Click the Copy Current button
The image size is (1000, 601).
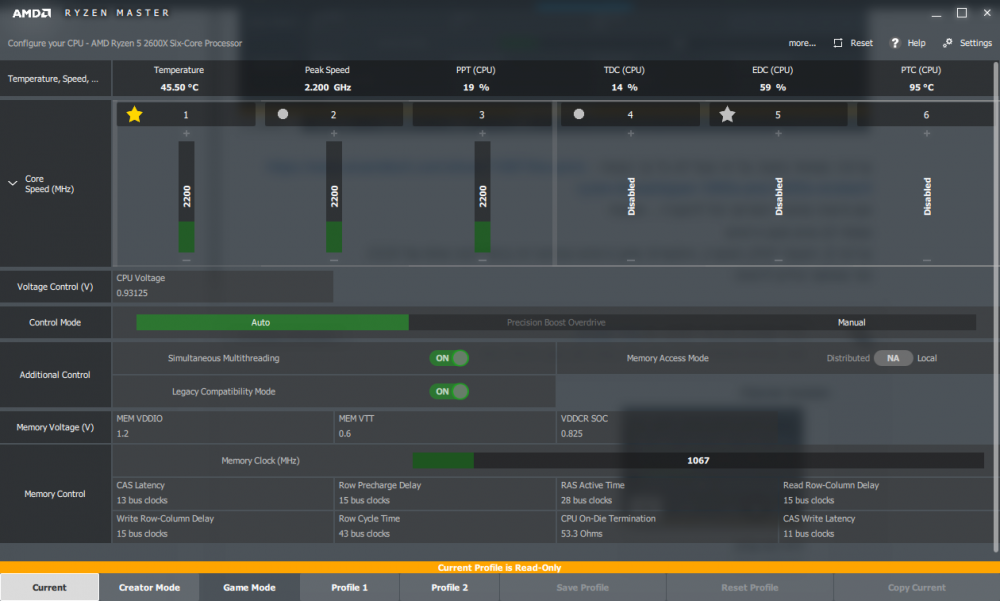click(x=916, y=587)
